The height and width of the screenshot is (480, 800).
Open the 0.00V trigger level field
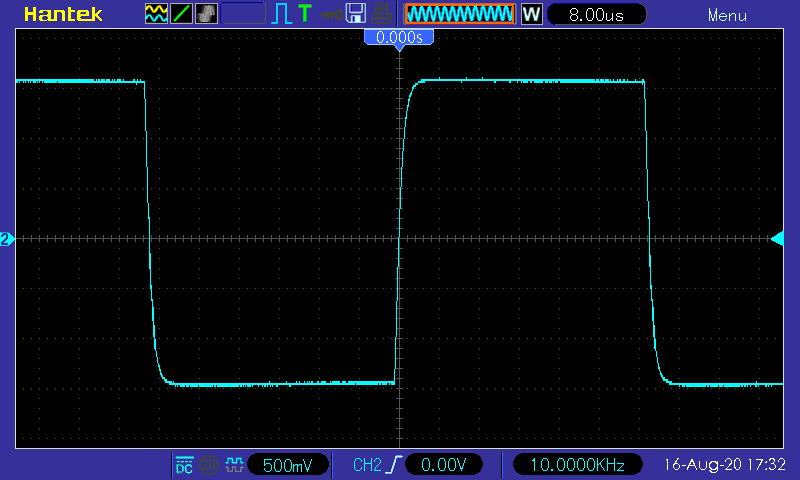point(443,465)
